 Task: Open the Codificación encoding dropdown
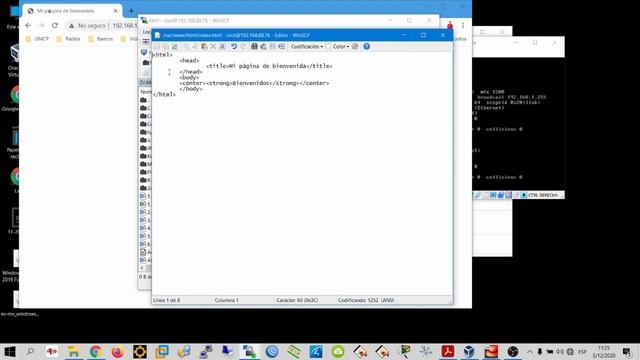tap(307, 47)
